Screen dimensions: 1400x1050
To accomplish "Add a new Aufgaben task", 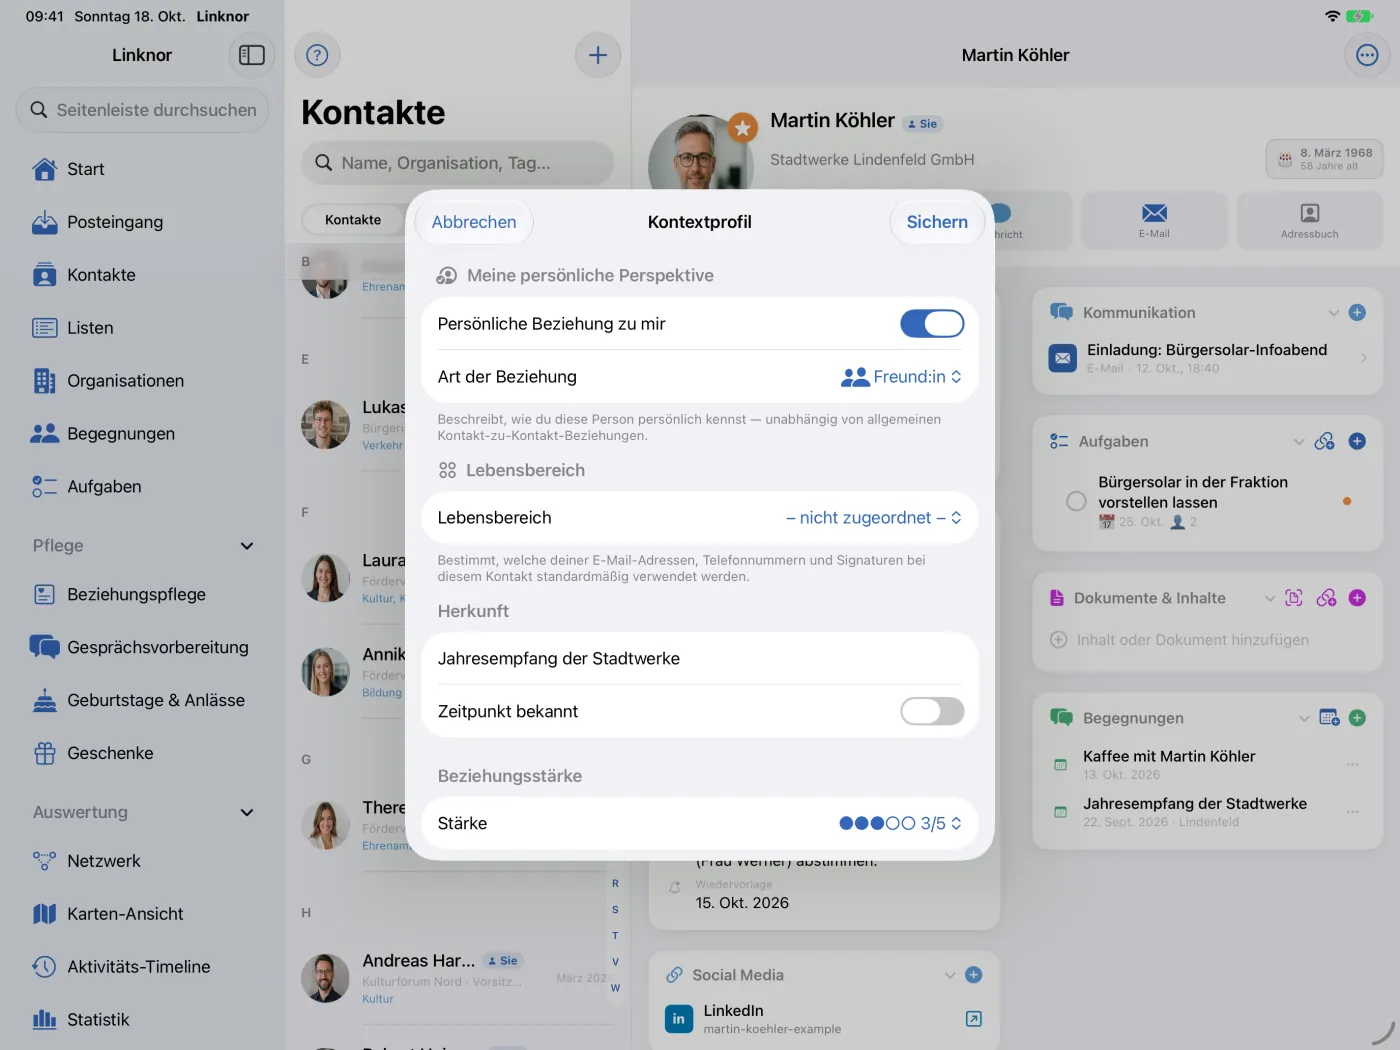I will coord(1357,441).
